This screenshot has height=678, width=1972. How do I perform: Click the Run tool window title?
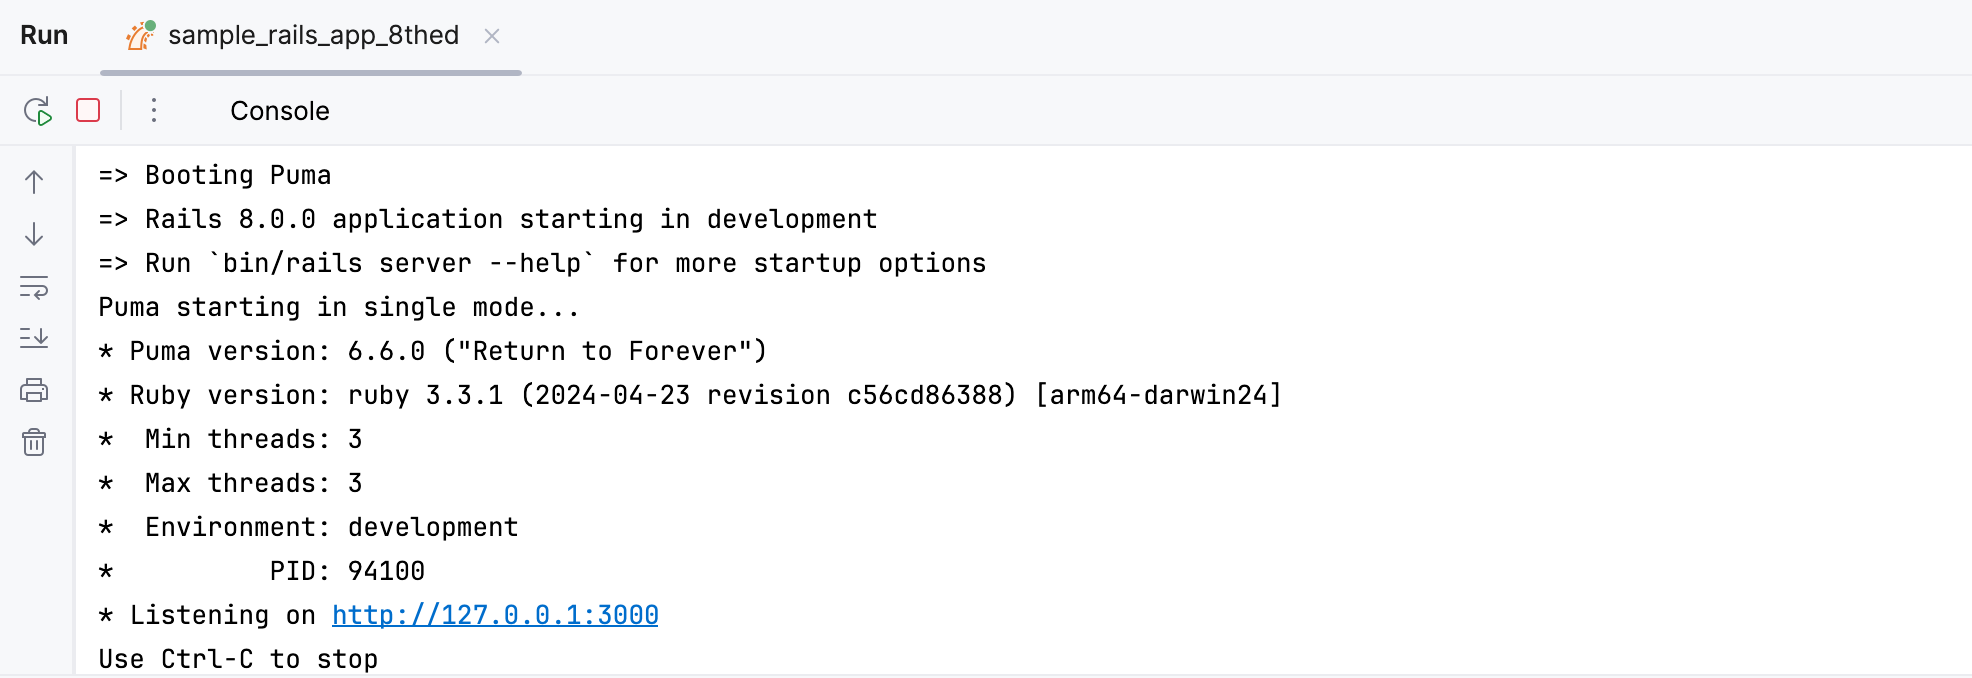point(44,35)
